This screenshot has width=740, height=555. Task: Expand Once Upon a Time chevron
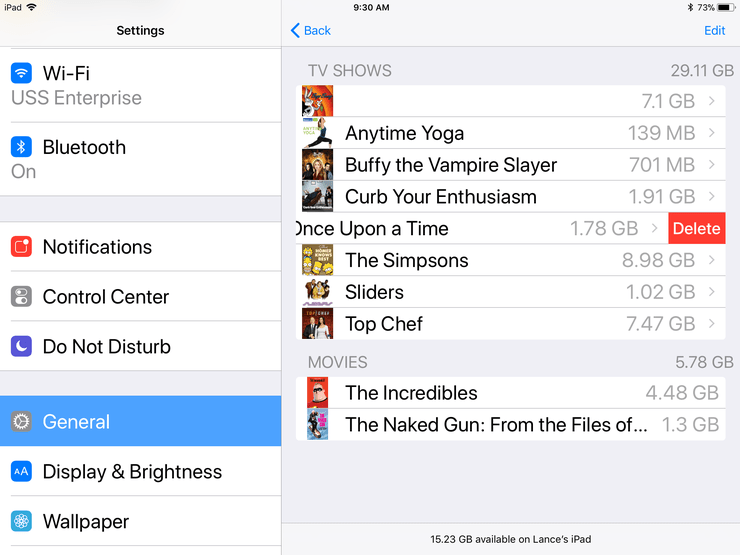(655, 228)
